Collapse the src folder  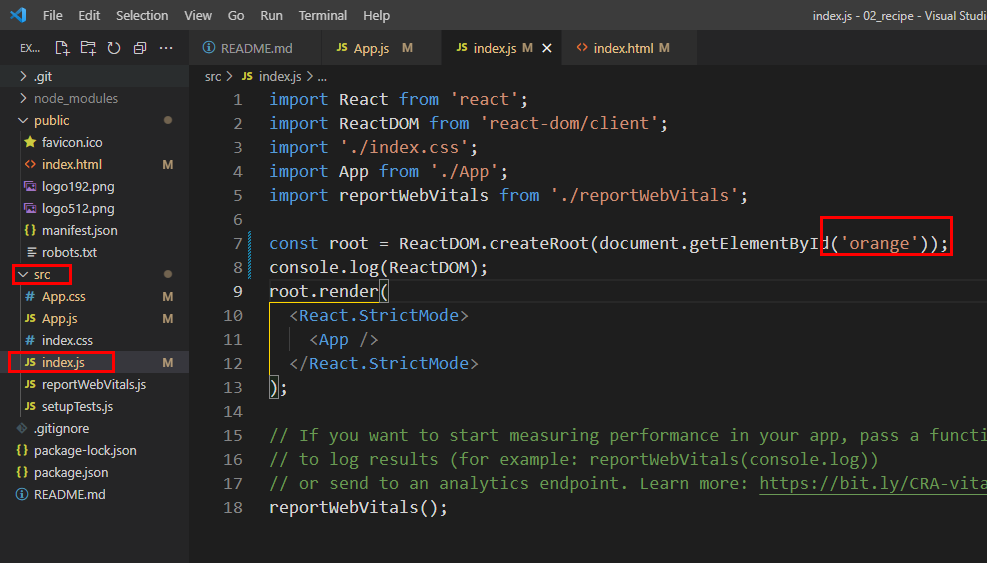click(x=94, y=275)
